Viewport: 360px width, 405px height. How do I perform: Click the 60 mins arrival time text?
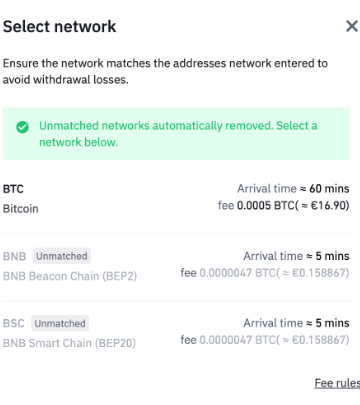329,189
